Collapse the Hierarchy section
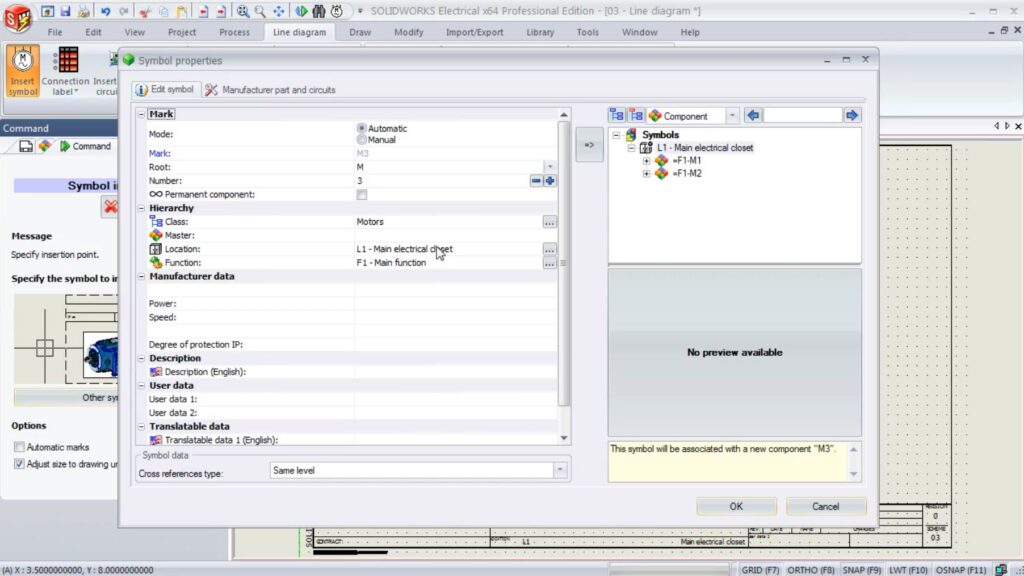 click(x=141, y=208)
